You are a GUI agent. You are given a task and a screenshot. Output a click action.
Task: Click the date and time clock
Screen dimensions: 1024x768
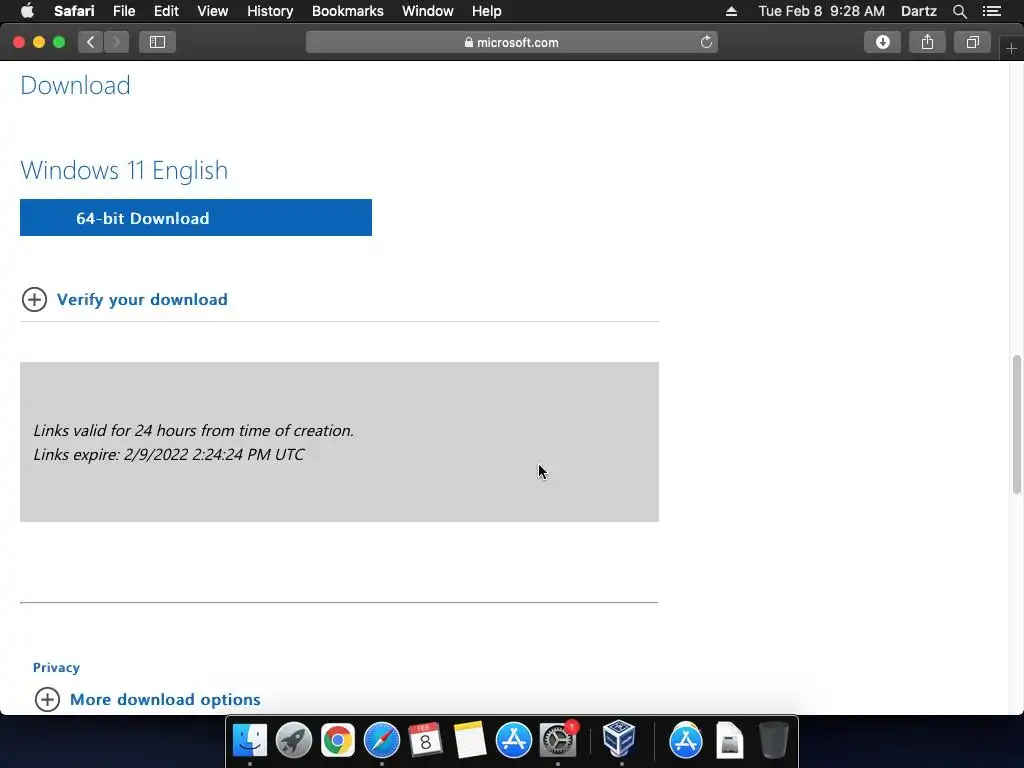click(x=822, y=11)
